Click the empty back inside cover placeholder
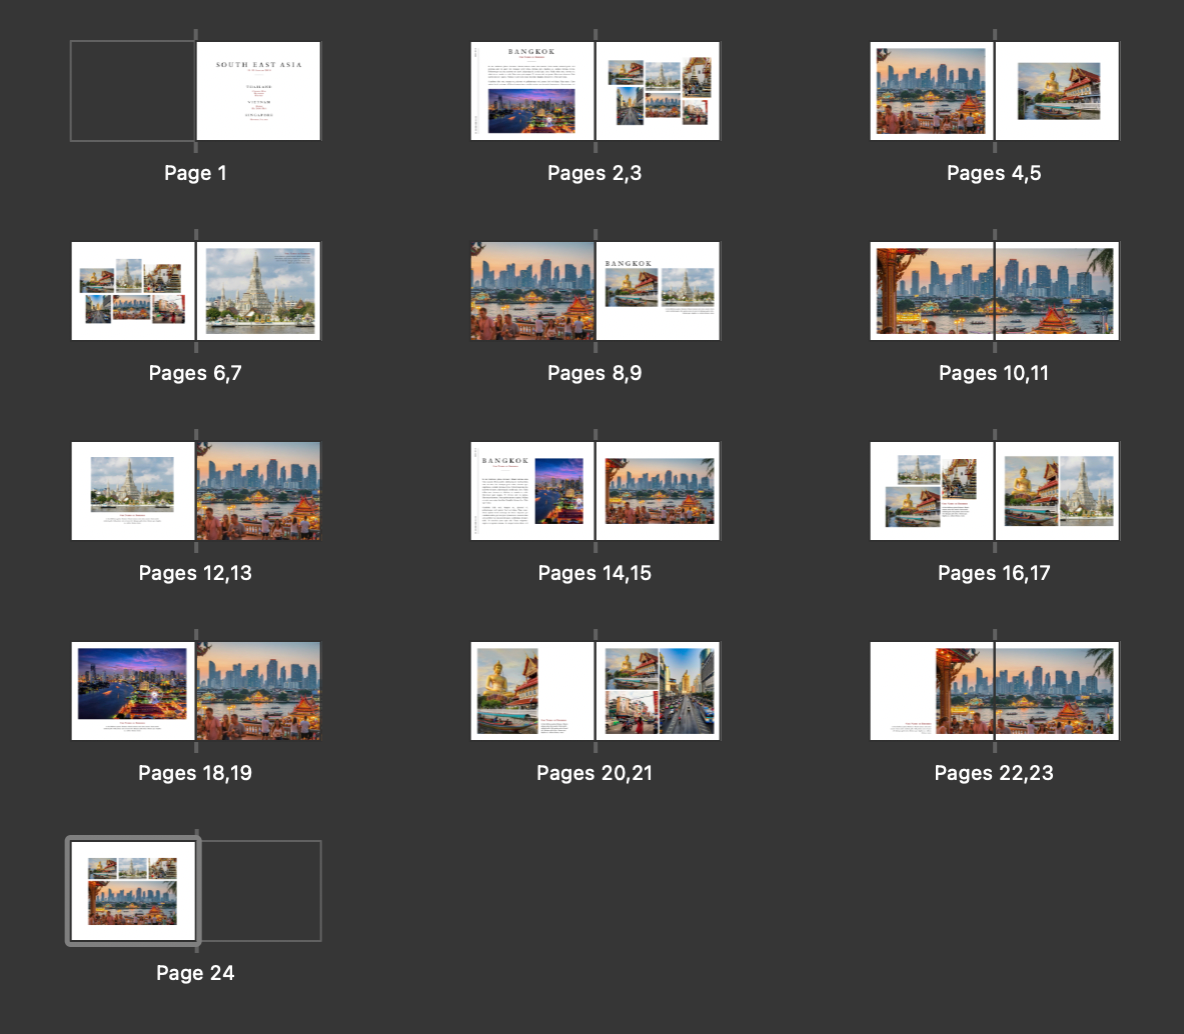Screen dimensions: 1184x1034 point(259,890)
